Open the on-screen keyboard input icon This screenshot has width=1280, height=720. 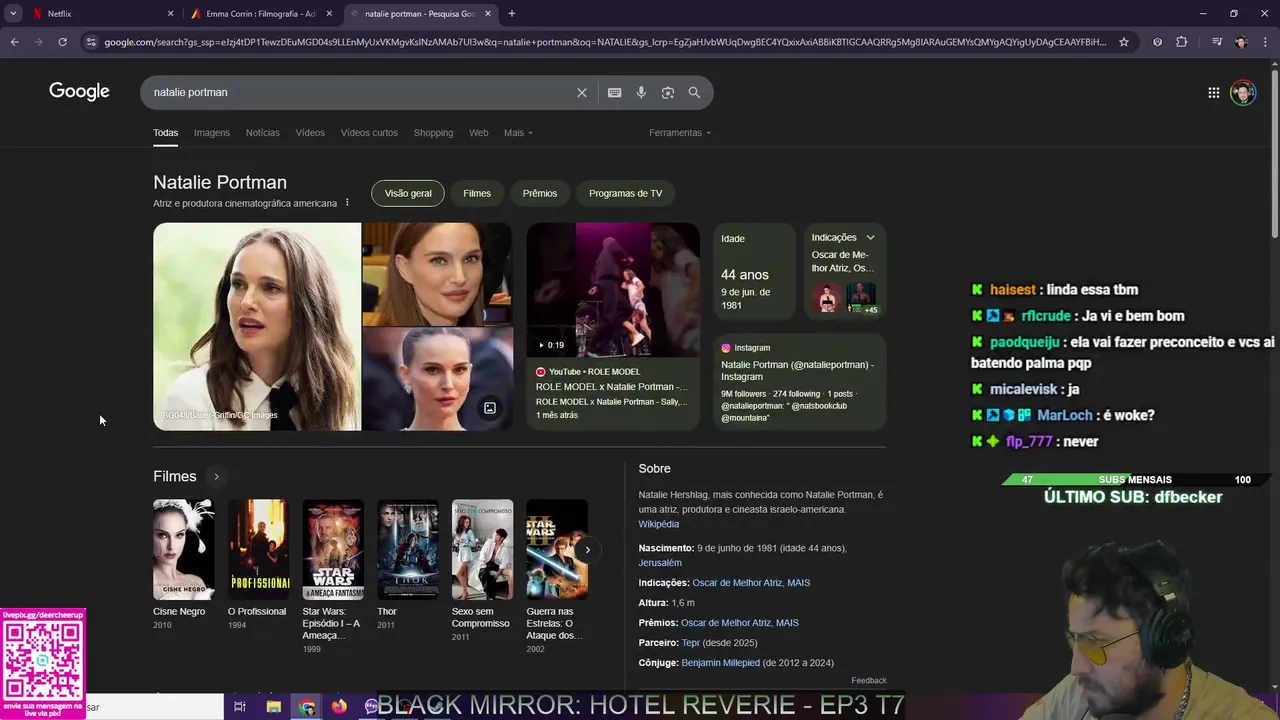pyautogui.click(x=614, y=92)
